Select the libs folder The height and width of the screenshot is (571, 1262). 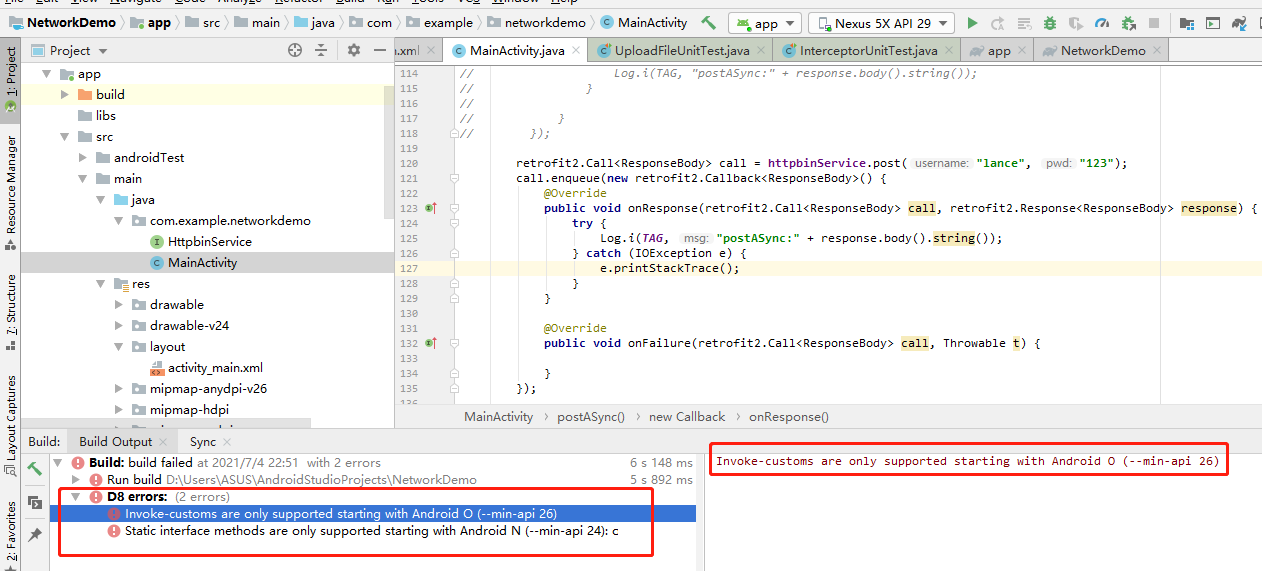[x=106, y=116]
